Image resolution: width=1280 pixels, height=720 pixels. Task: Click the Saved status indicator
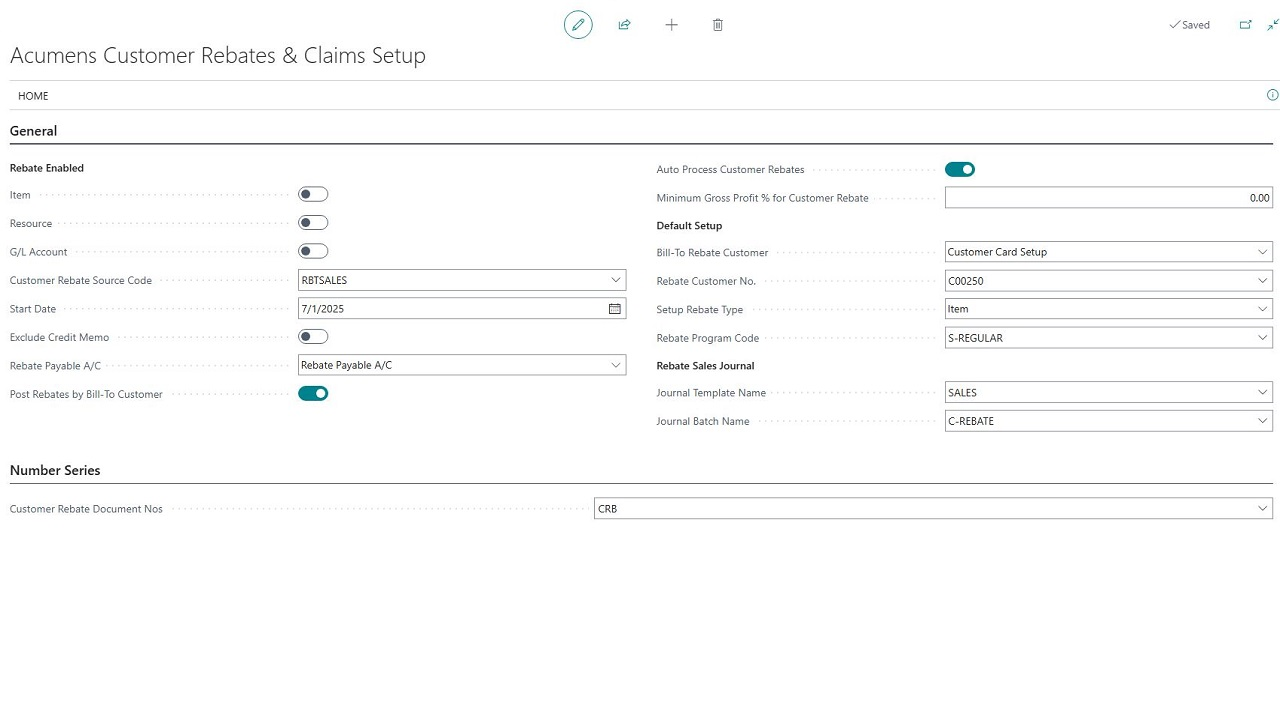pos(1189,25)
